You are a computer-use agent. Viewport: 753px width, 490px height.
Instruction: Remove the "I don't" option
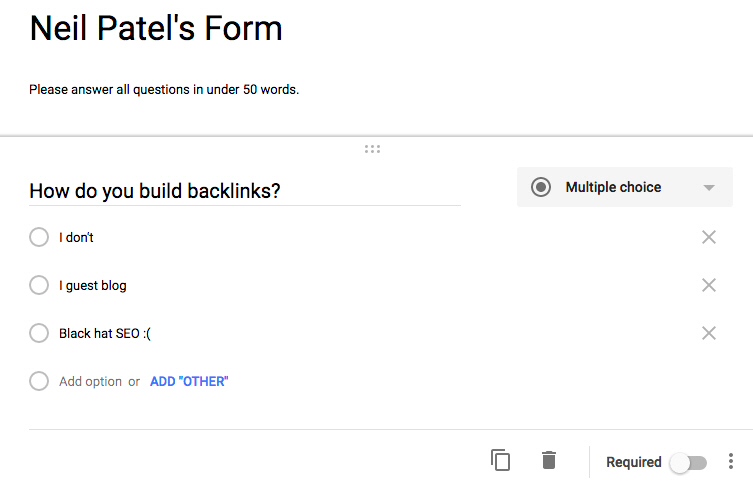pos(709,238)
